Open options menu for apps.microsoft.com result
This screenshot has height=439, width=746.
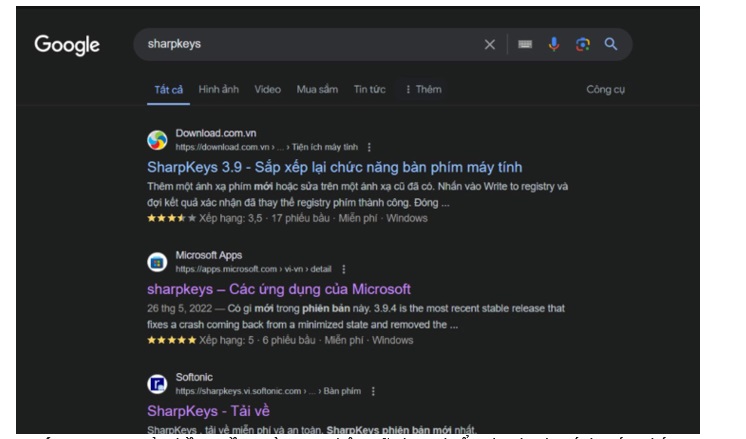pyautogui.click(x=344, y=269)
